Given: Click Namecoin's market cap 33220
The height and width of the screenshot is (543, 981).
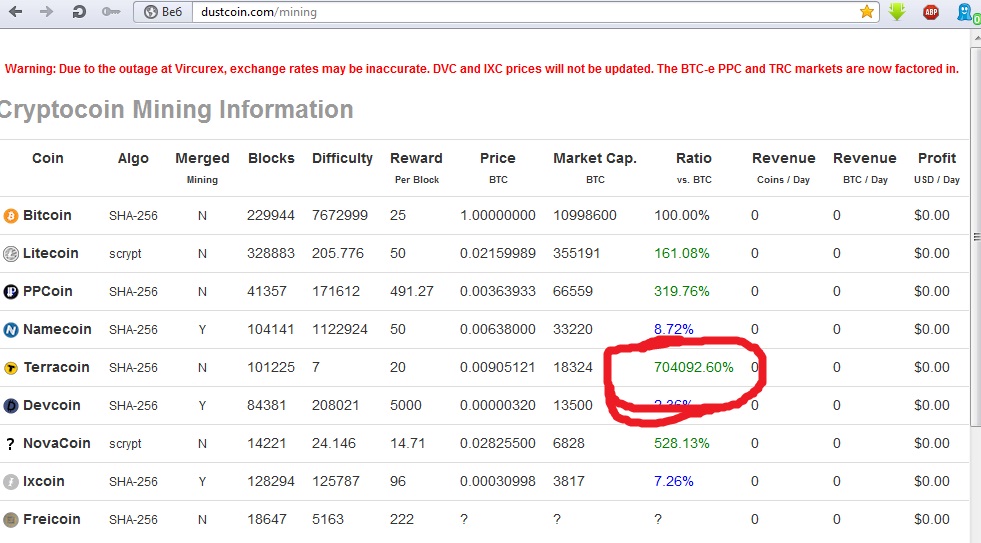Looking at the screenshot, I should point(572,330).
